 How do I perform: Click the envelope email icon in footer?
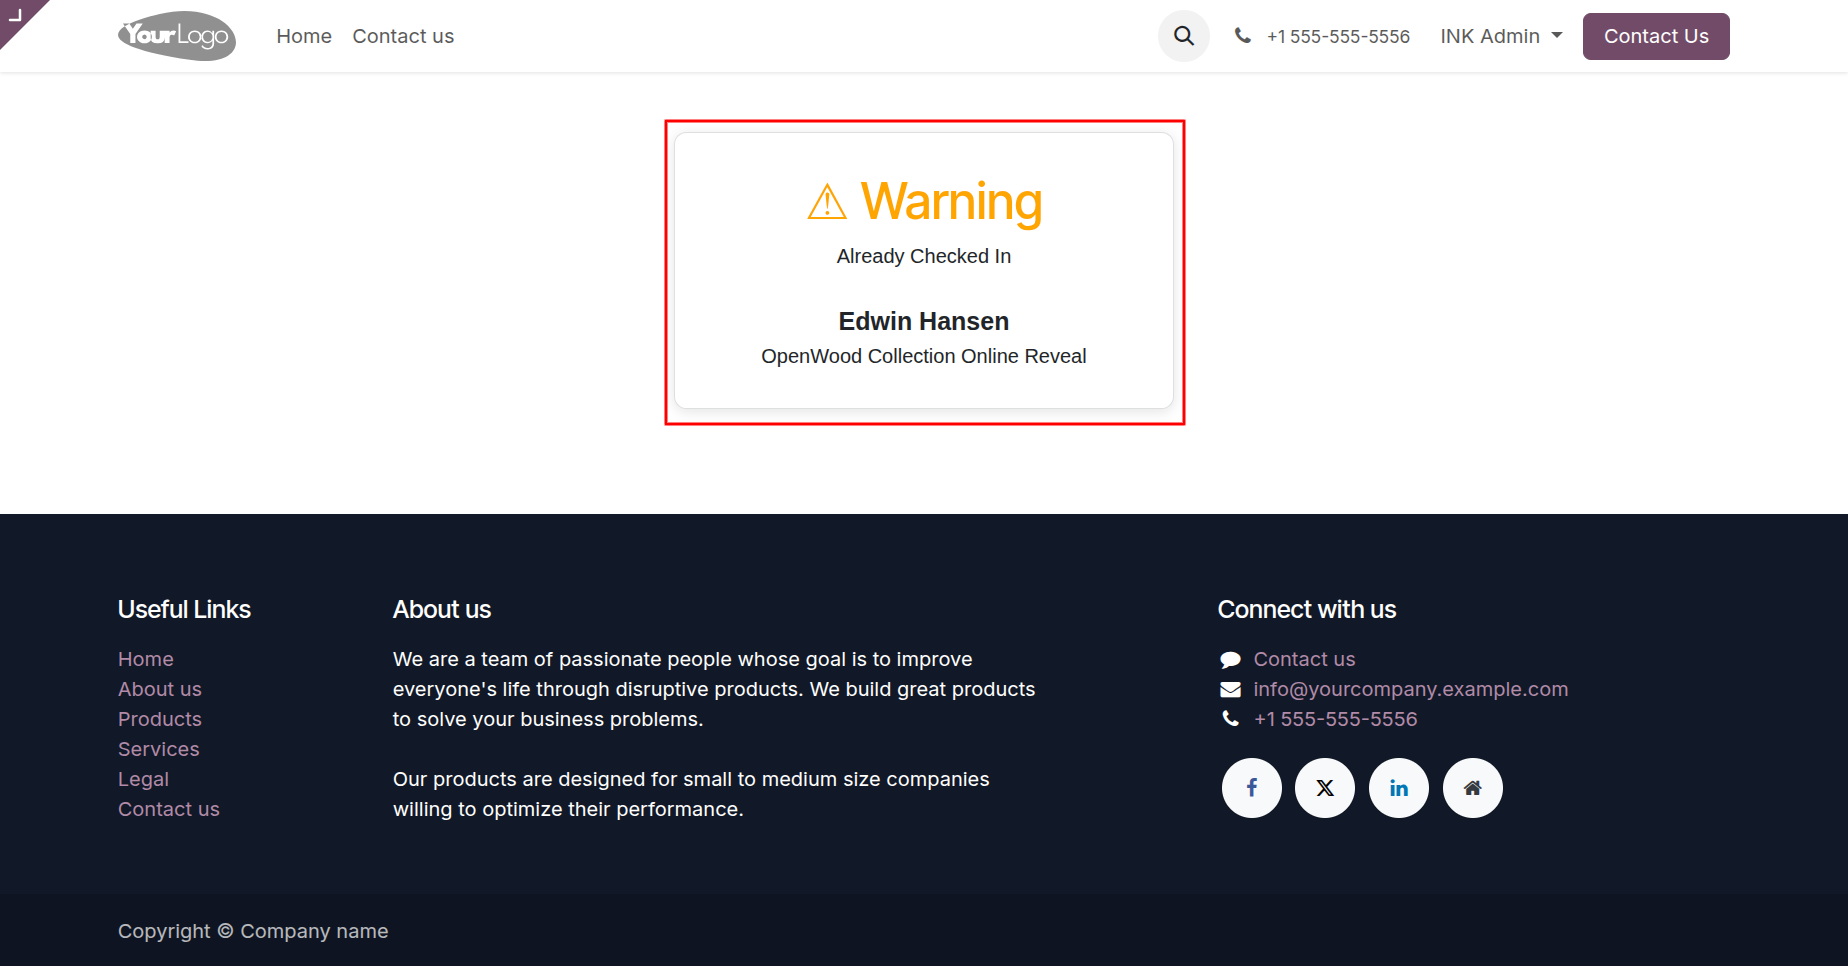1230,690
